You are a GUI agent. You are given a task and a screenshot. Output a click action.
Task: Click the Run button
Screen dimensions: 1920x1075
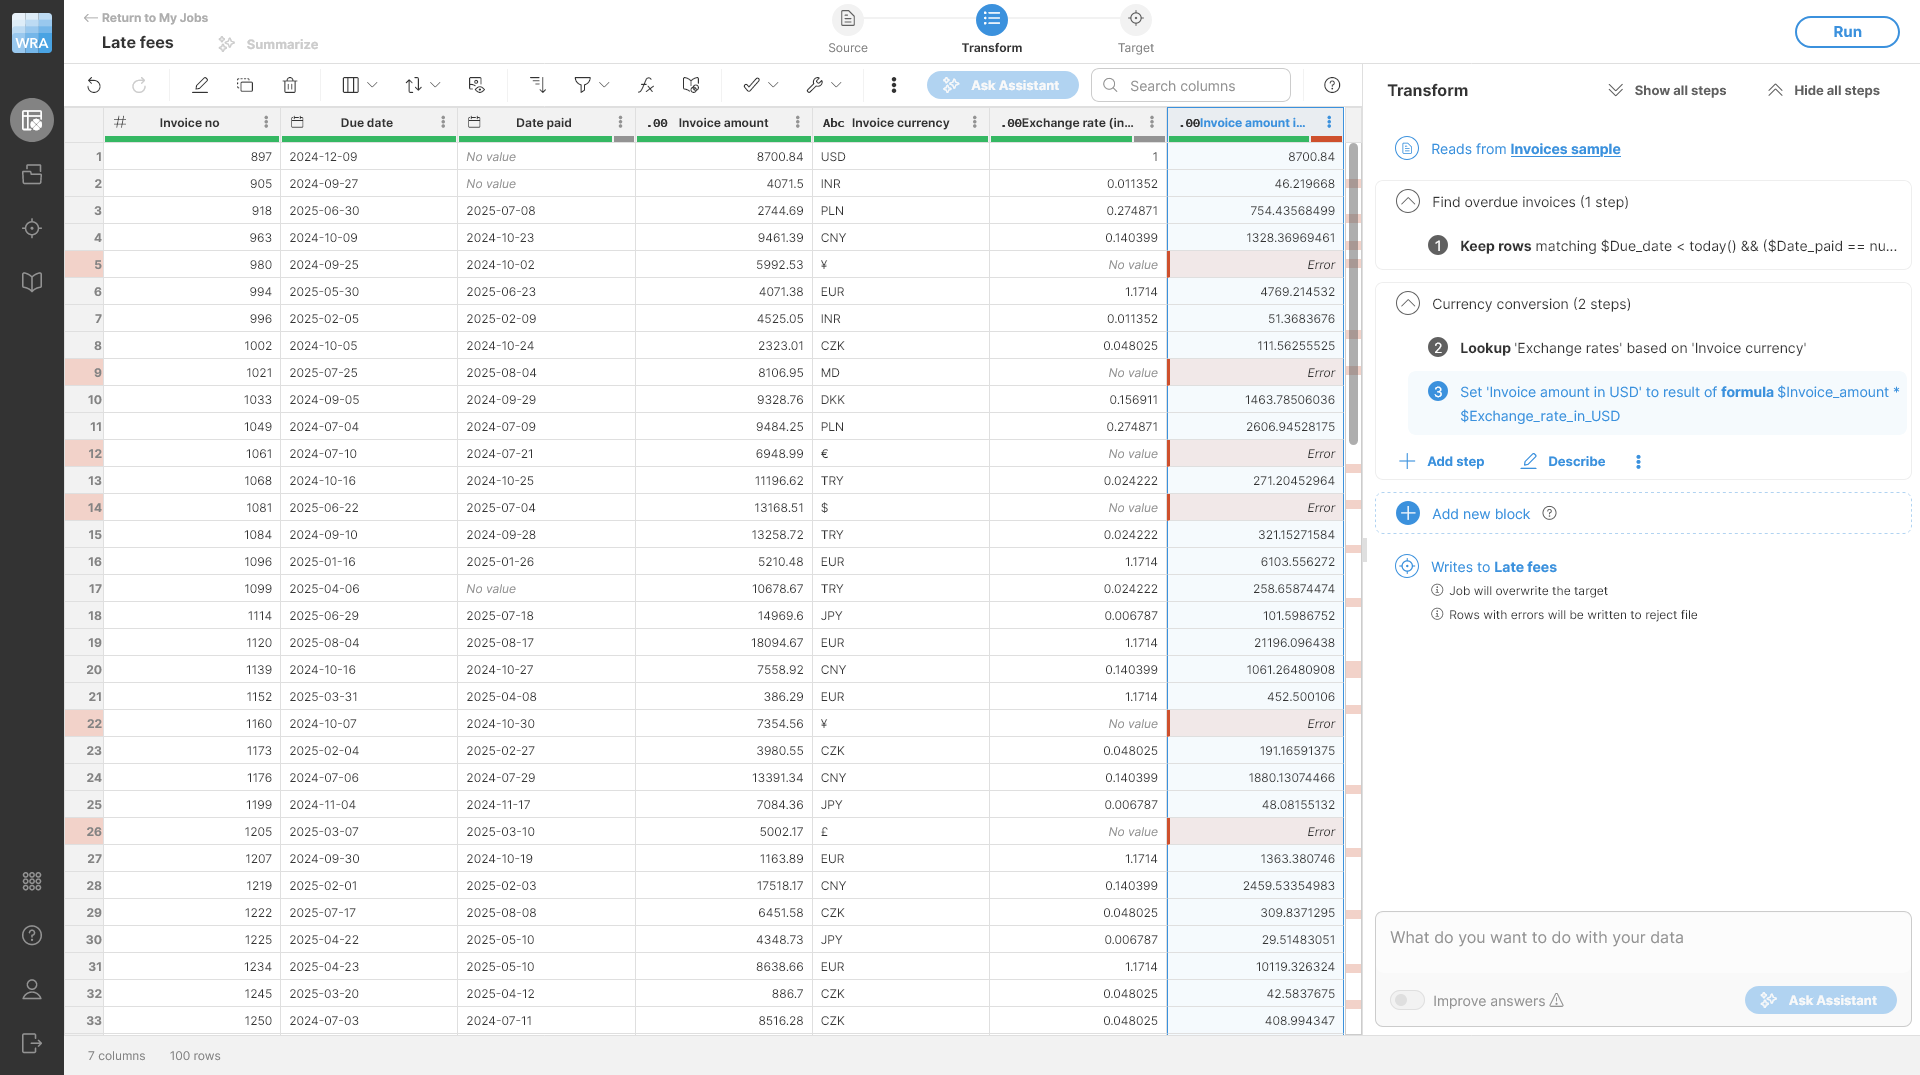pyautogui.click(x=1846, y=32)
